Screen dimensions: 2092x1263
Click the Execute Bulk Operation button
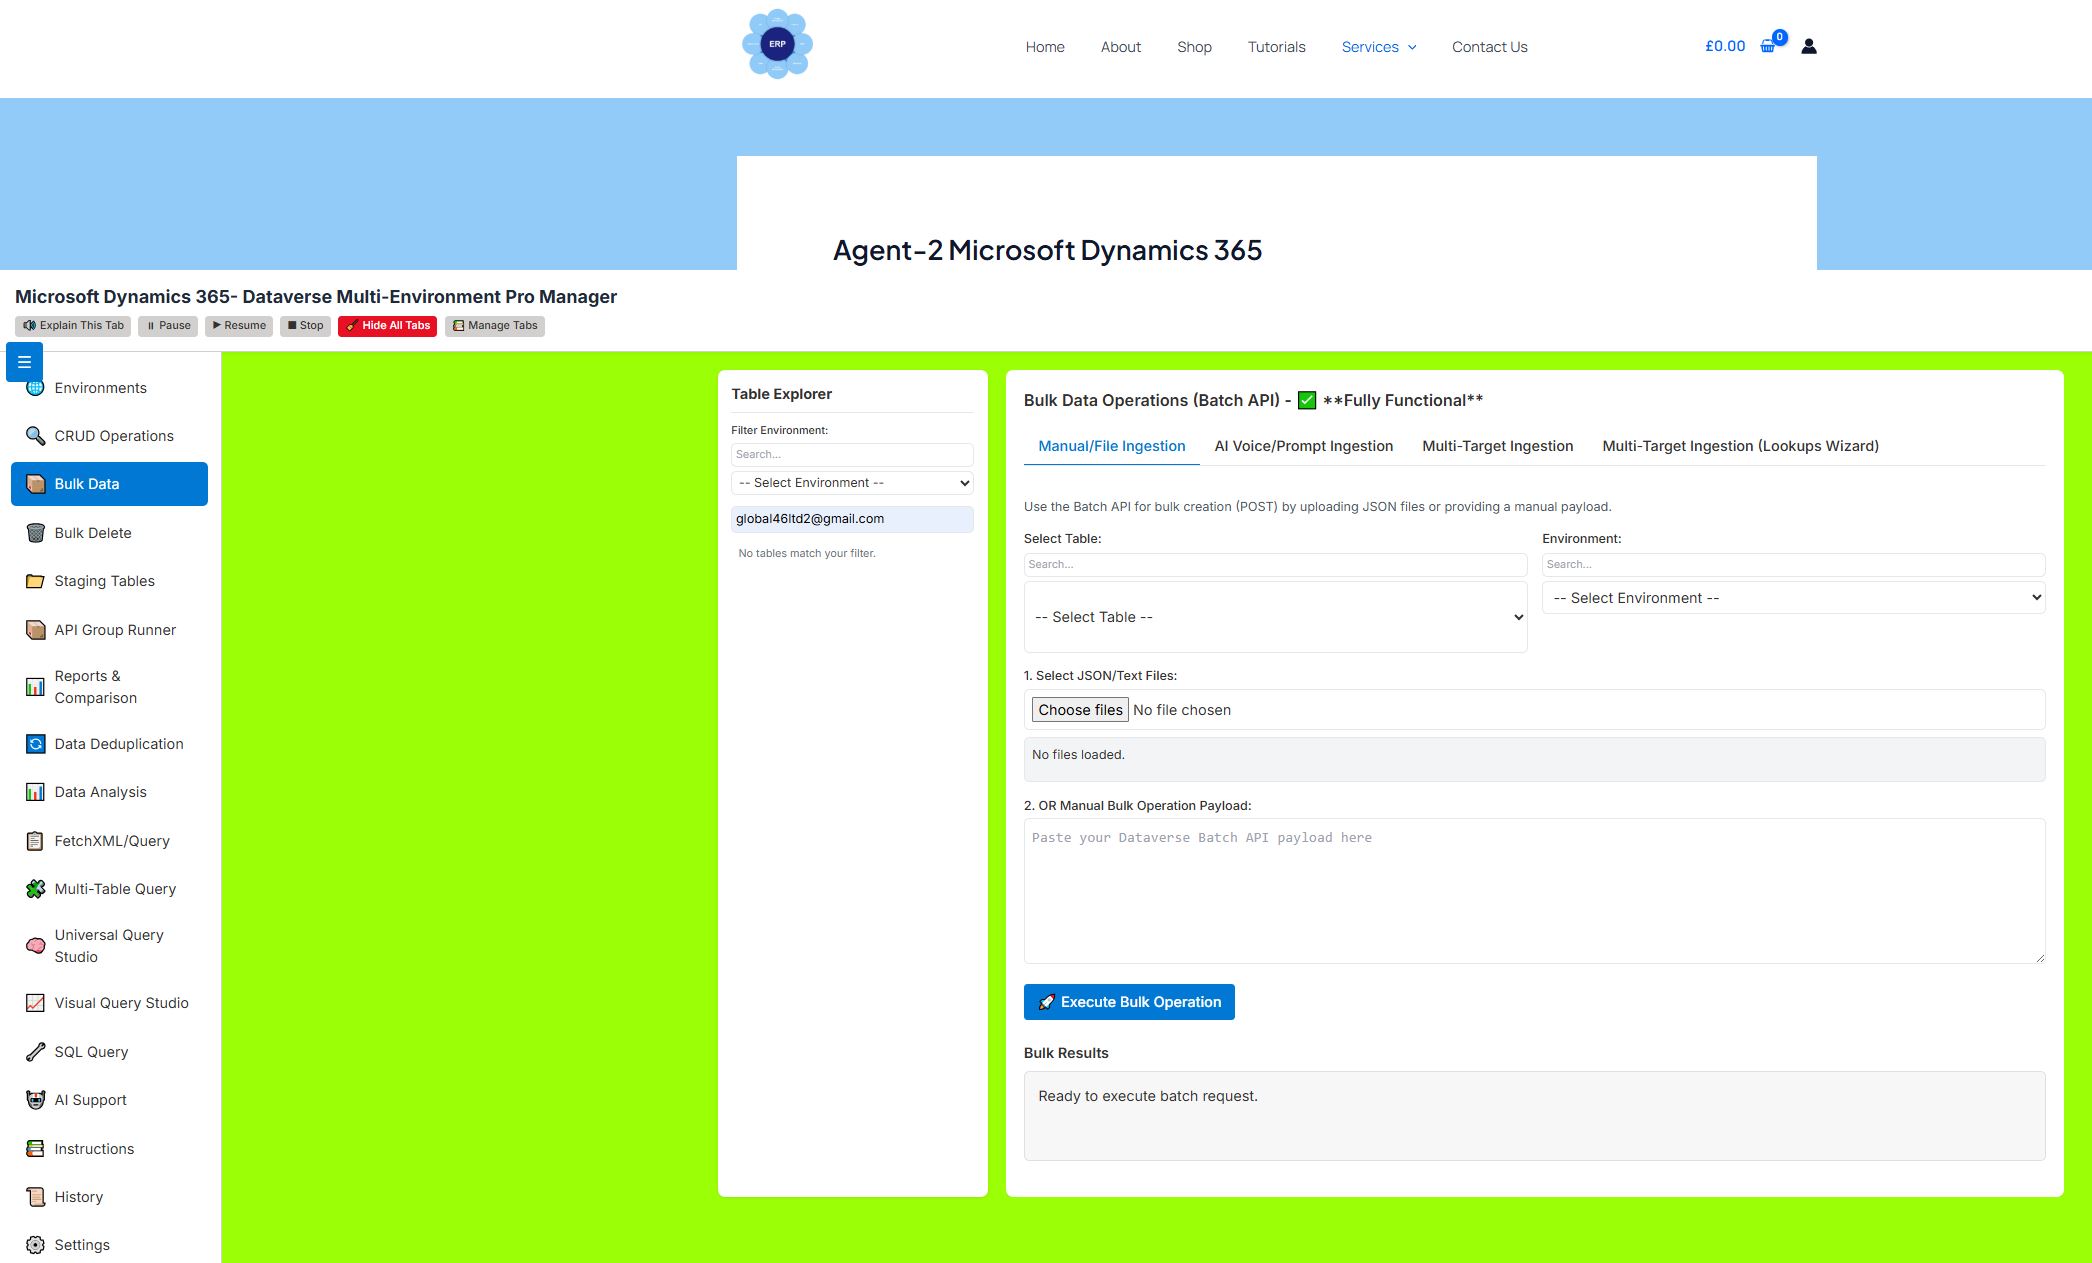click(x=1128, y=1001)
